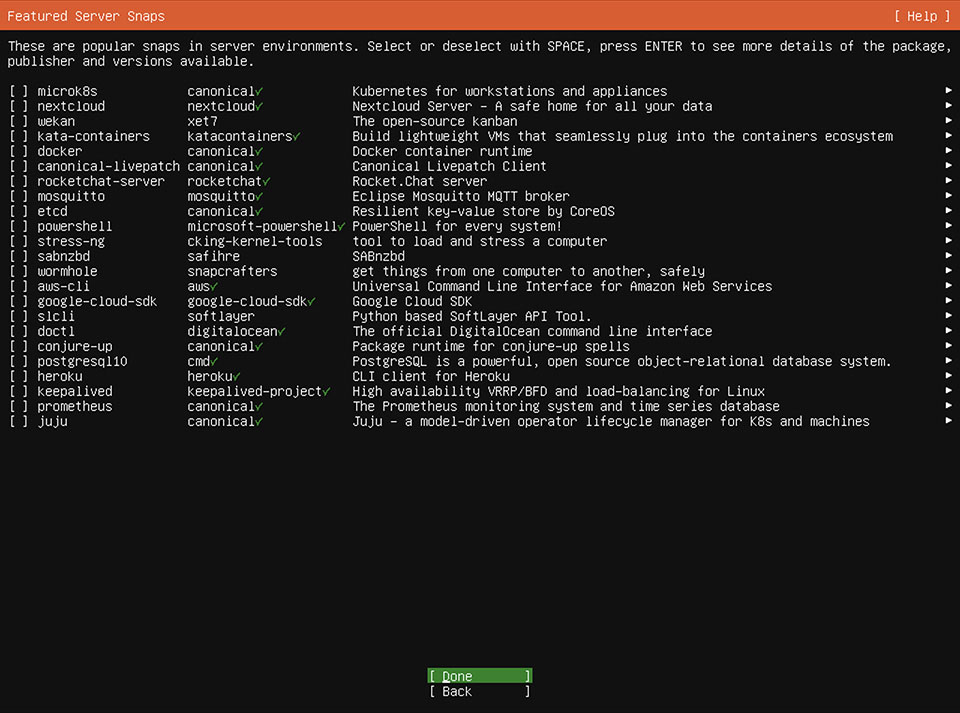Select the juju snap name
The width and height of the screenshot is (960, 713).
coord(52,422)
